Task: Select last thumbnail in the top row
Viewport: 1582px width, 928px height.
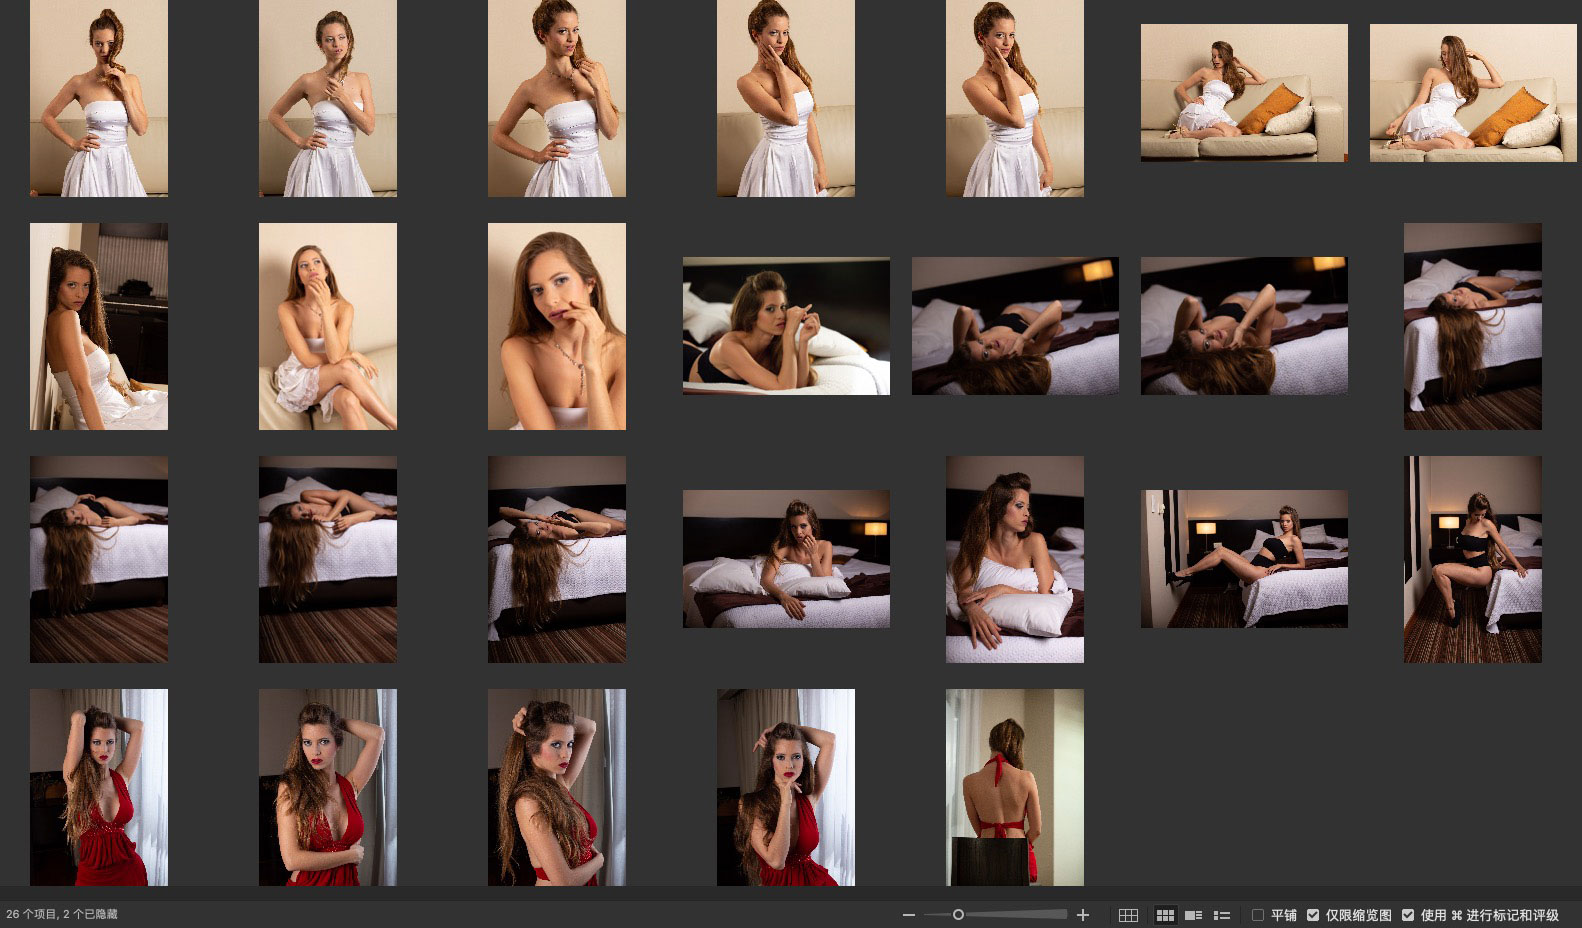Action: point(1472,93)
